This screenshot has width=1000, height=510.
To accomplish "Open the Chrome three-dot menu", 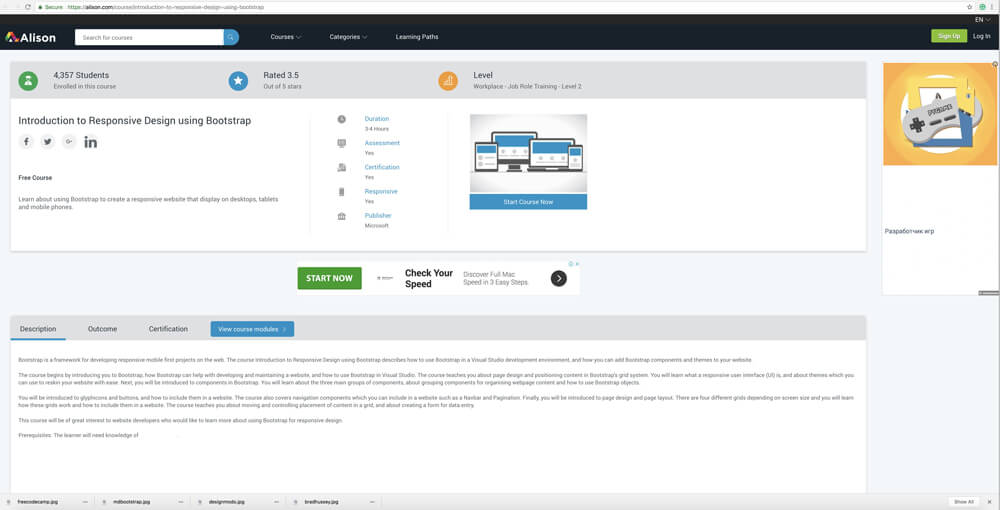I will pos(992,7).
